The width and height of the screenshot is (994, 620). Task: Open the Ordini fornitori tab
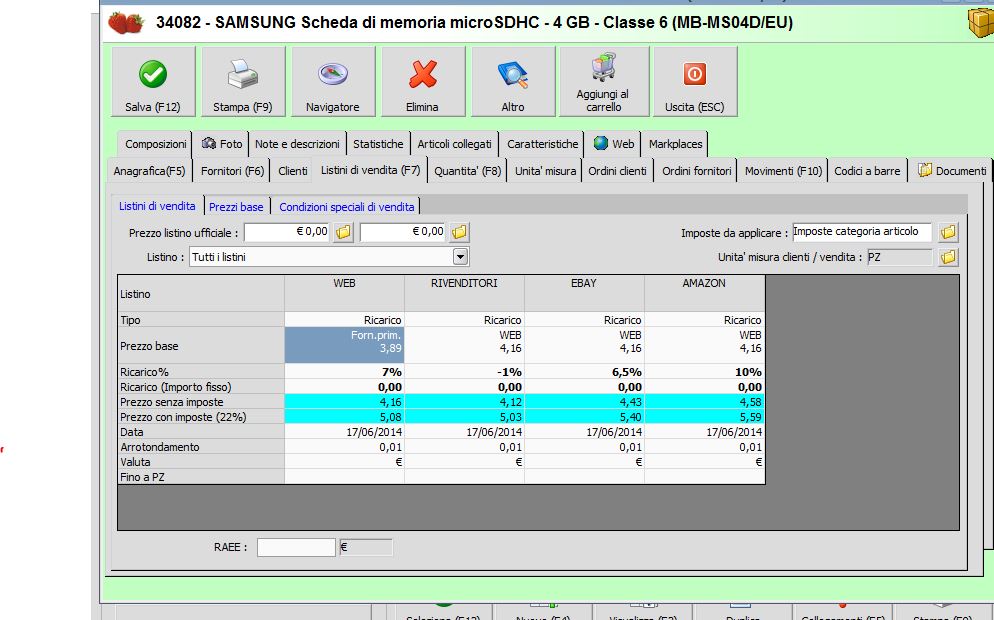click(697, 171)
